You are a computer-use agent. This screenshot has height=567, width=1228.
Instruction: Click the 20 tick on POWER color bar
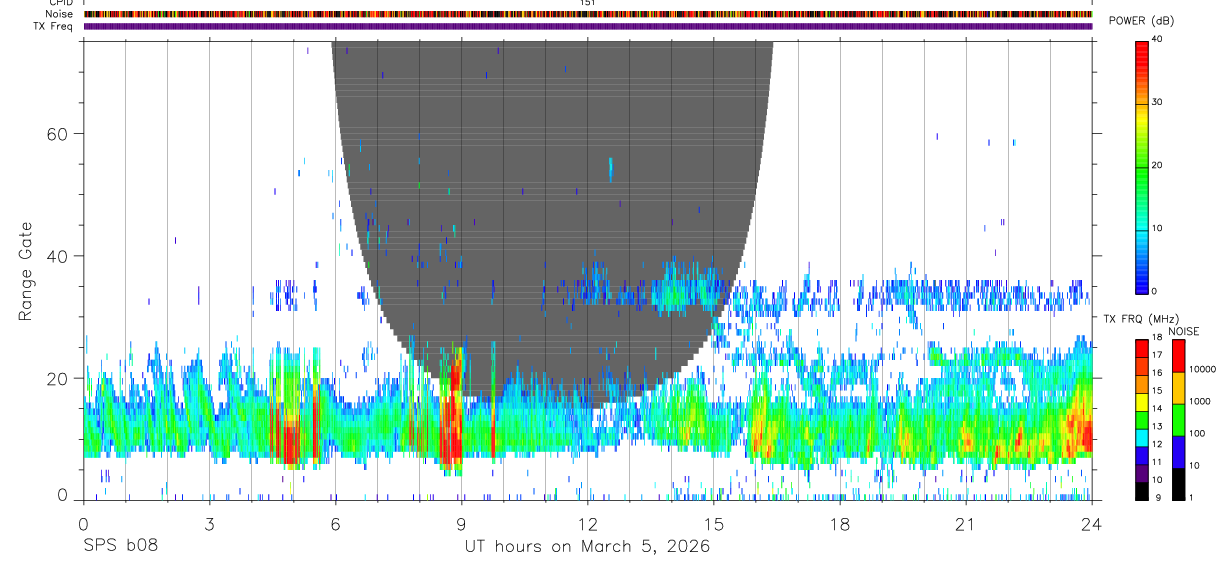tap(1157, 165)
